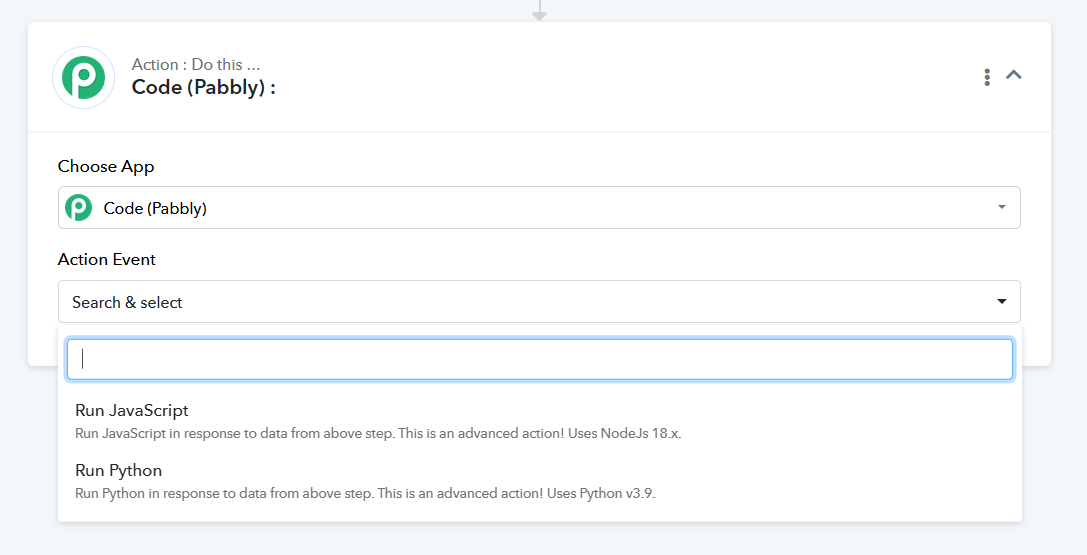This screenshot has width=1087, height=555.
Task: Click empty header area of the action card
Action: pos(624,77)
